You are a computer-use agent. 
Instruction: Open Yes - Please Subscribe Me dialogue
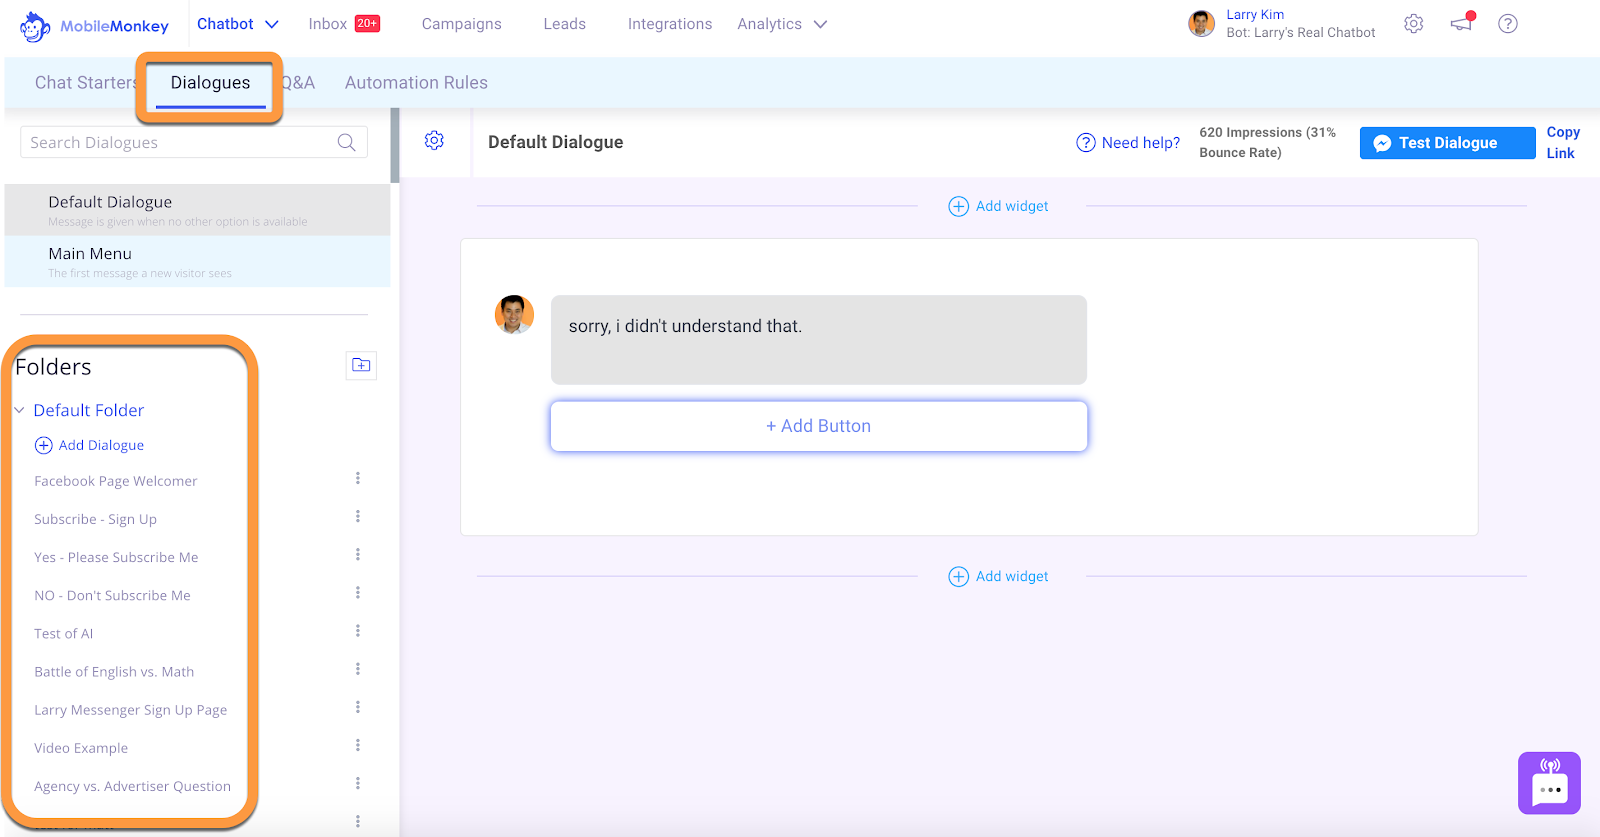(x=116, y=557)
